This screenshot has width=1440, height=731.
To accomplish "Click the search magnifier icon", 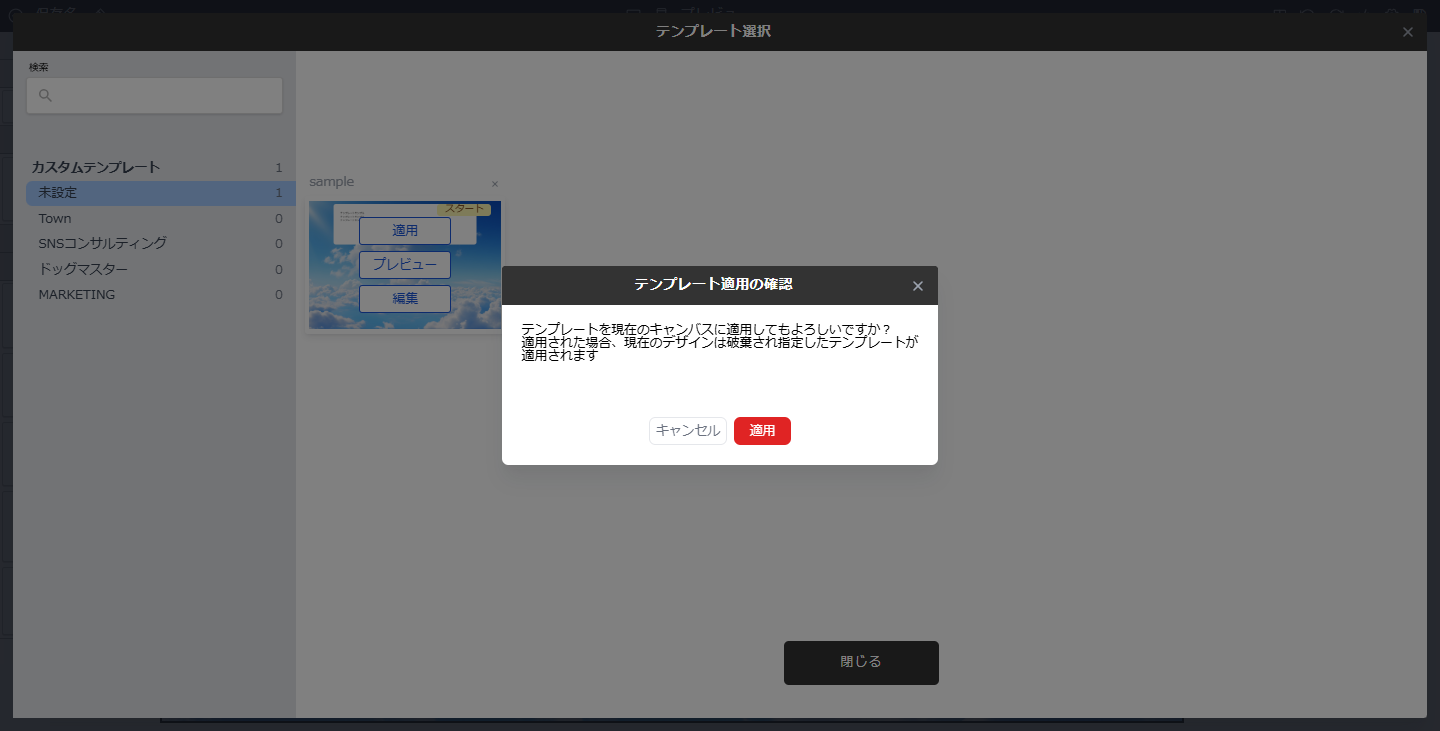I will [x=46, y=96].
